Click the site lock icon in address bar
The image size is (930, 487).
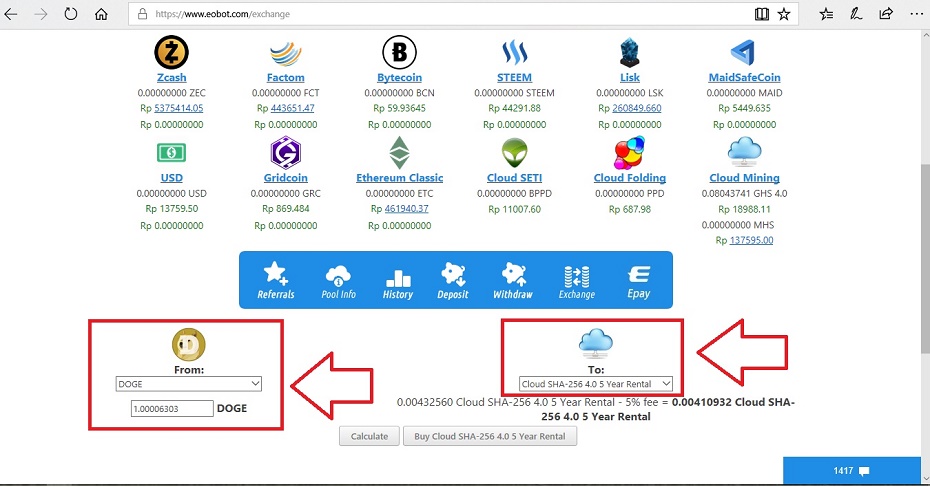[x=142, y=14]
